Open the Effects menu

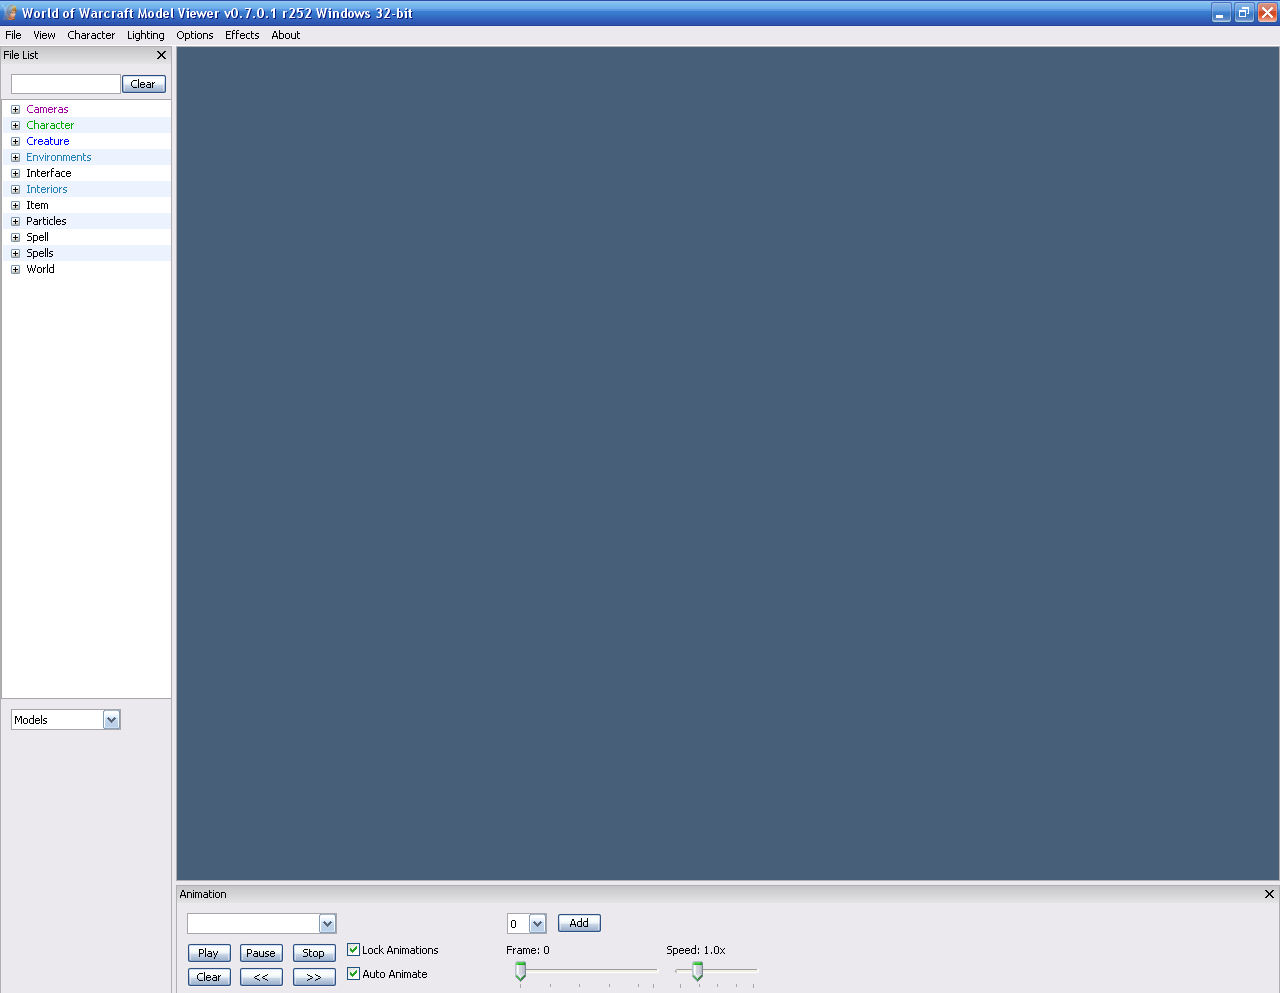(x=242, y=35)
